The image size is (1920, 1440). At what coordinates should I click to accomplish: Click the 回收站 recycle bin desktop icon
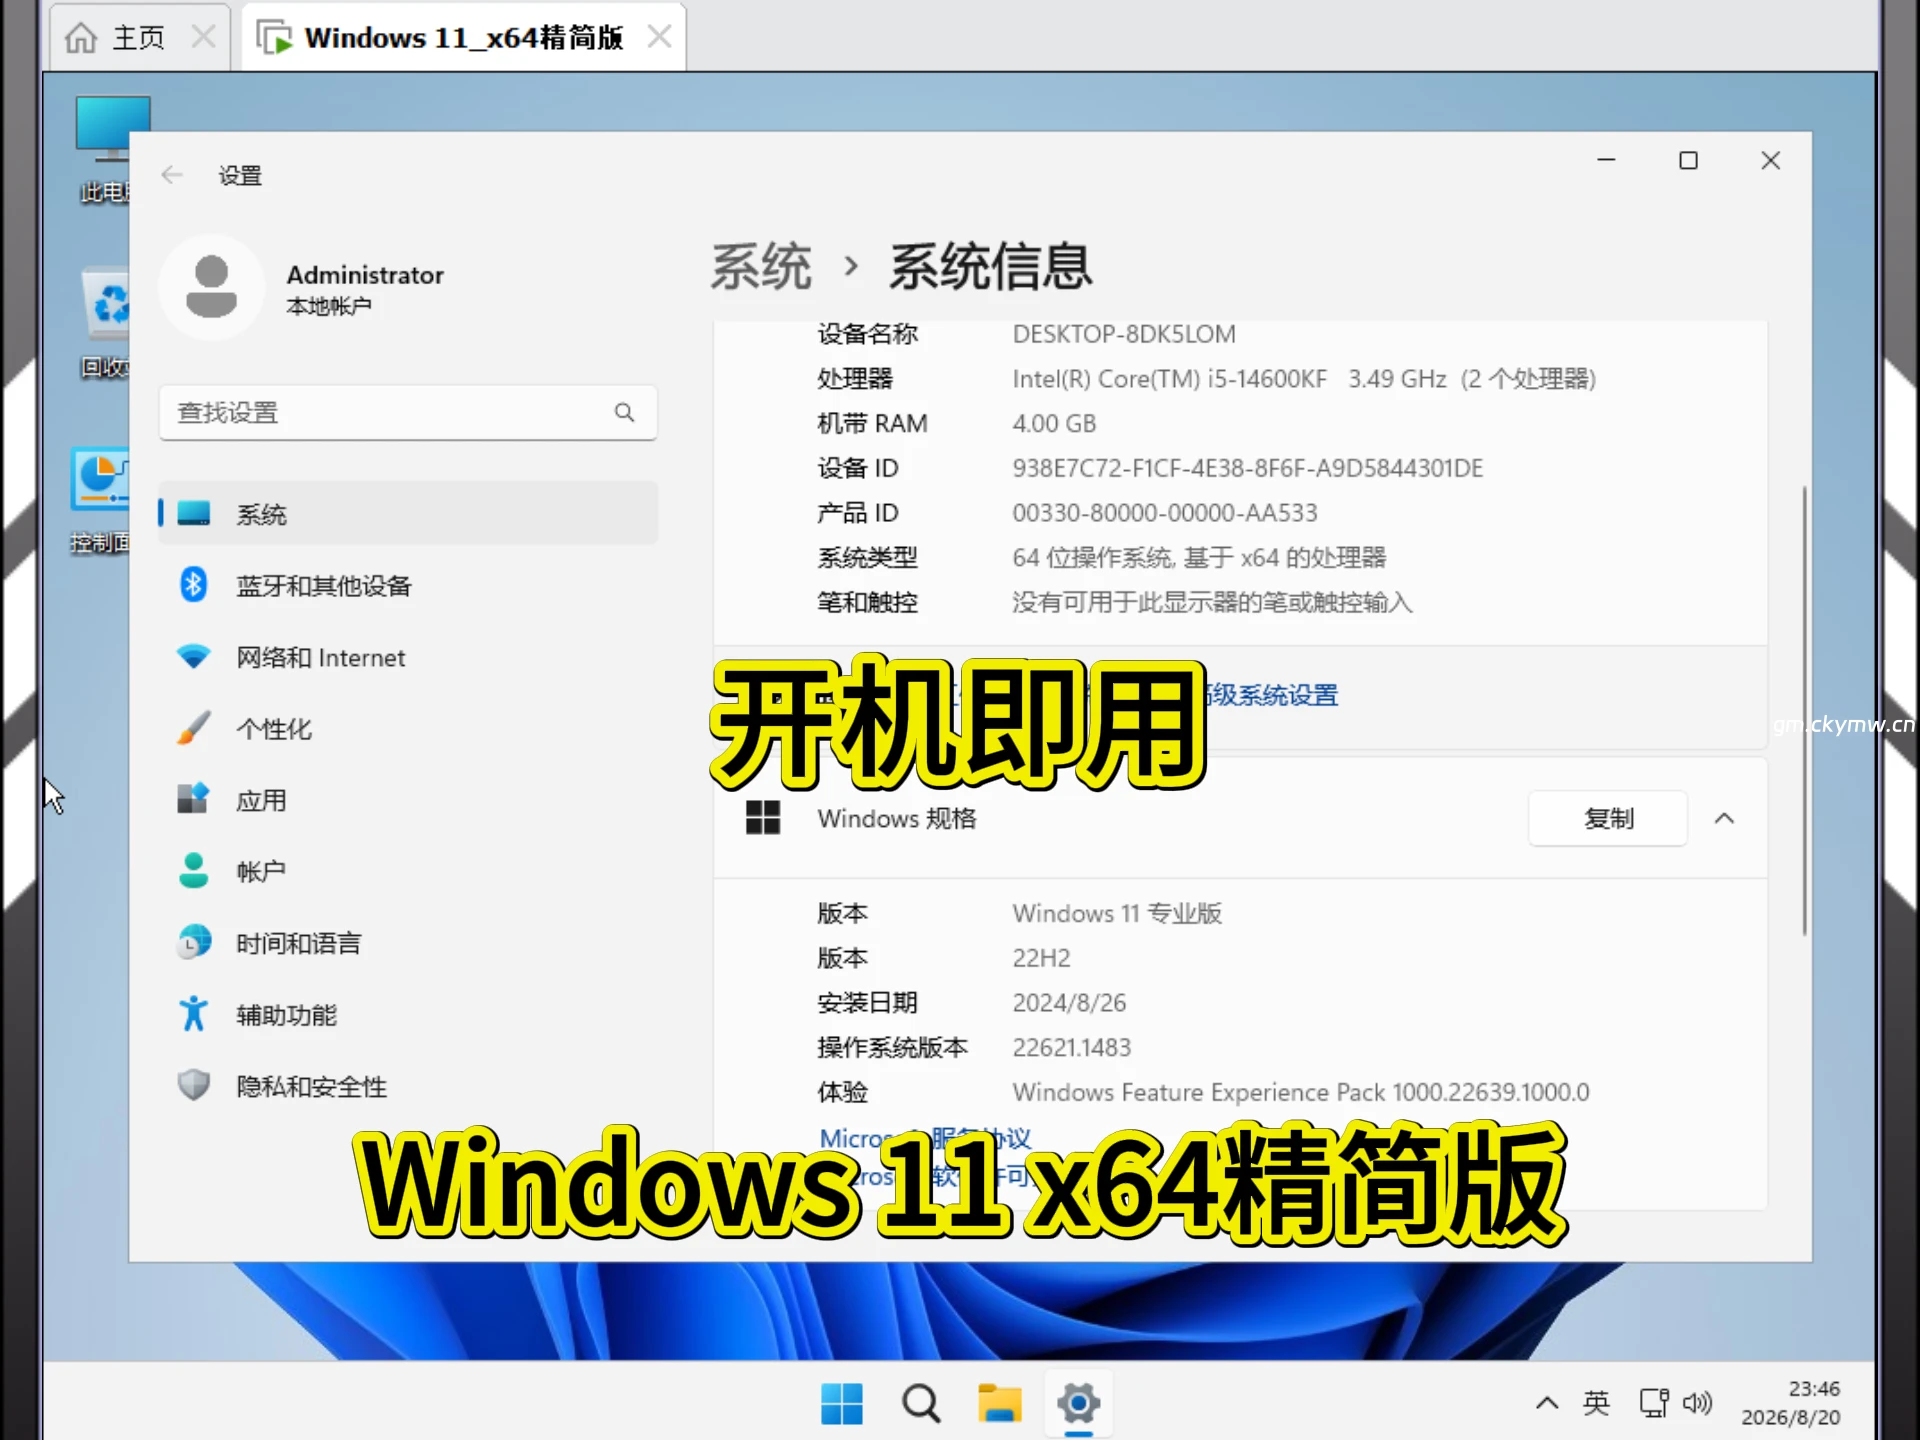point(104,322)
